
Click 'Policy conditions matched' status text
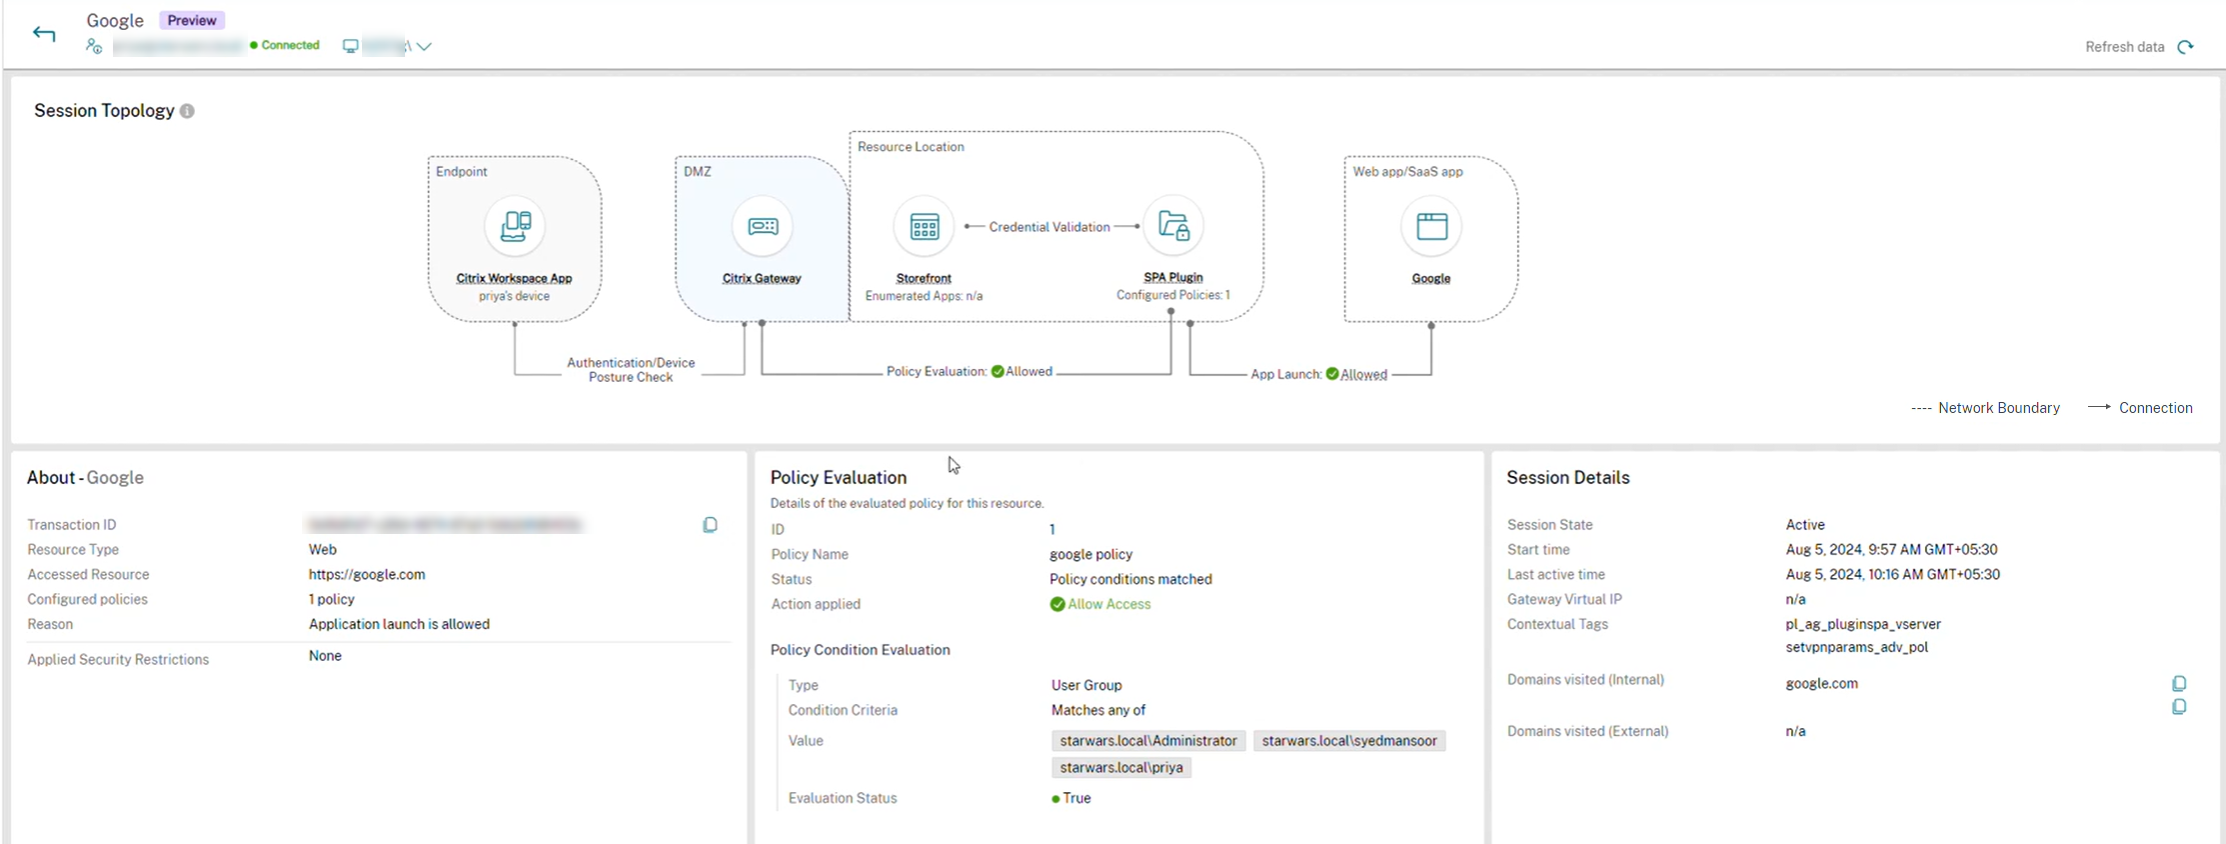click(1131, 579)
